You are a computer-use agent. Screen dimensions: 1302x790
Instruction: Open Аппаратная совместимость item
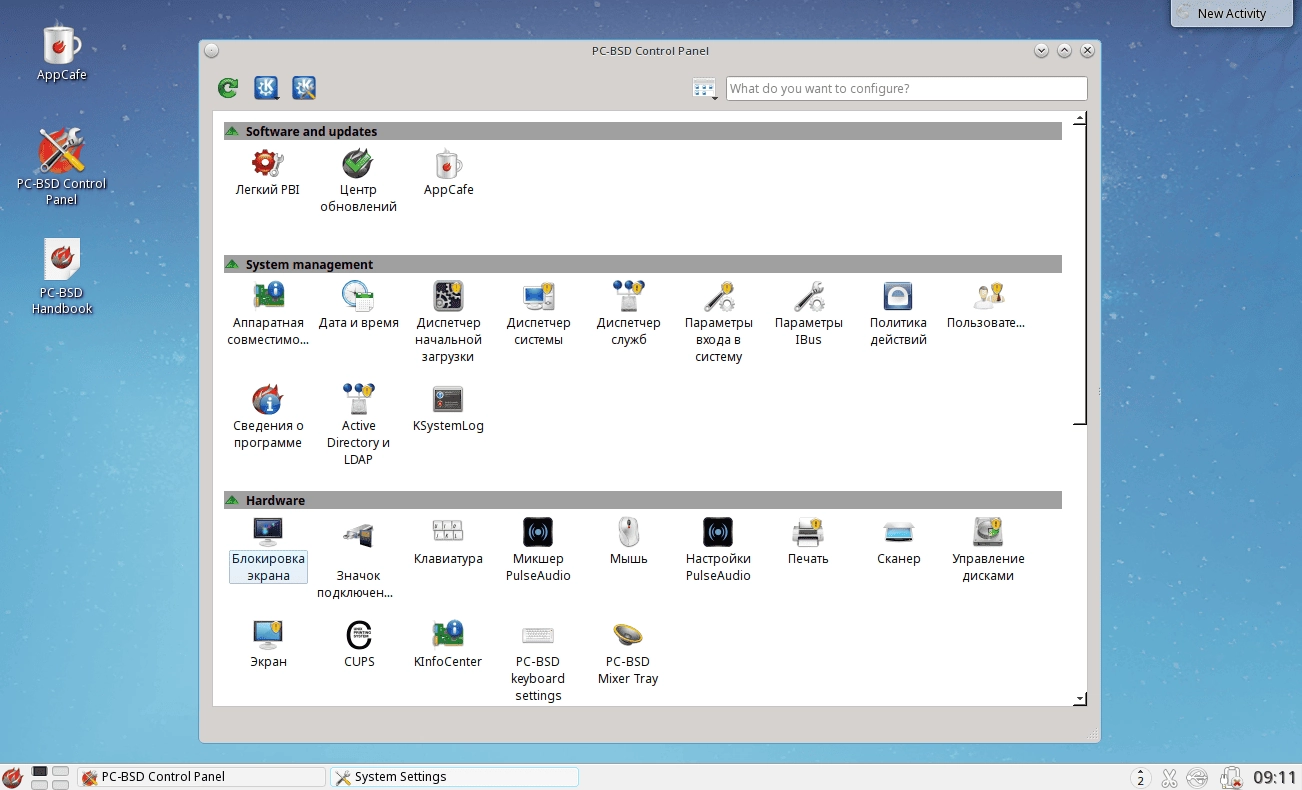268,314
